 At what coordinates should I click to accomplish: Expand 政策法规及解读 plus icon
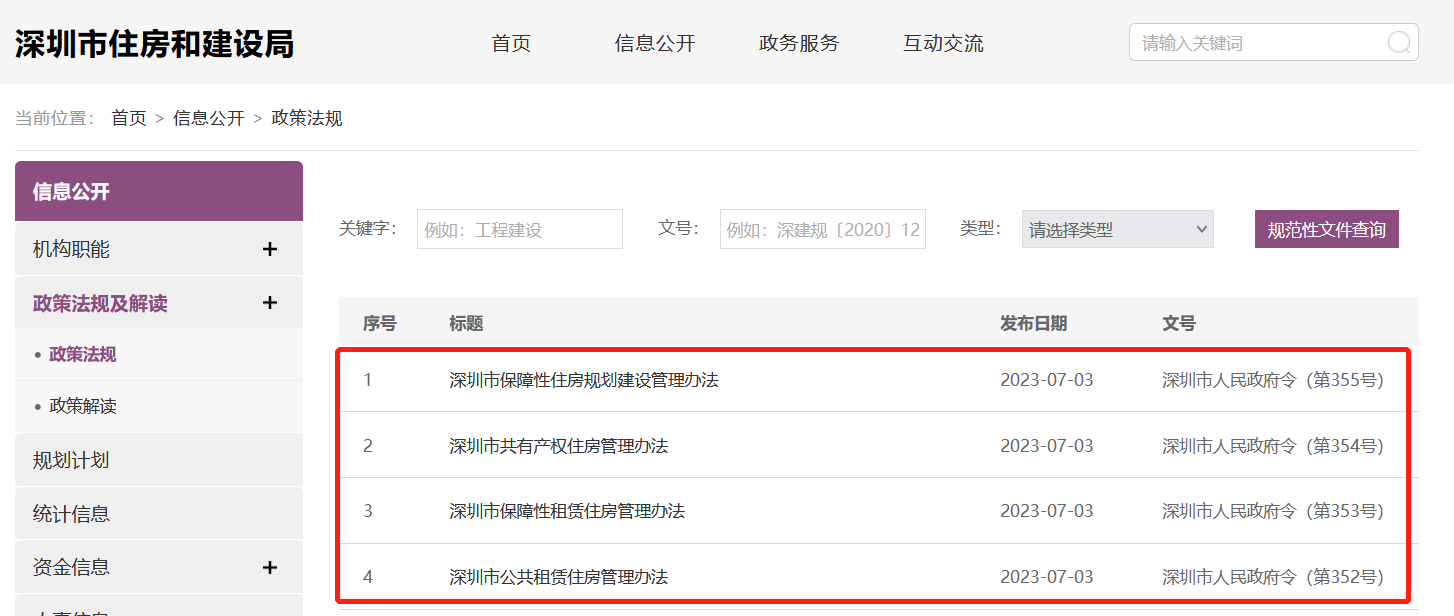269,303
